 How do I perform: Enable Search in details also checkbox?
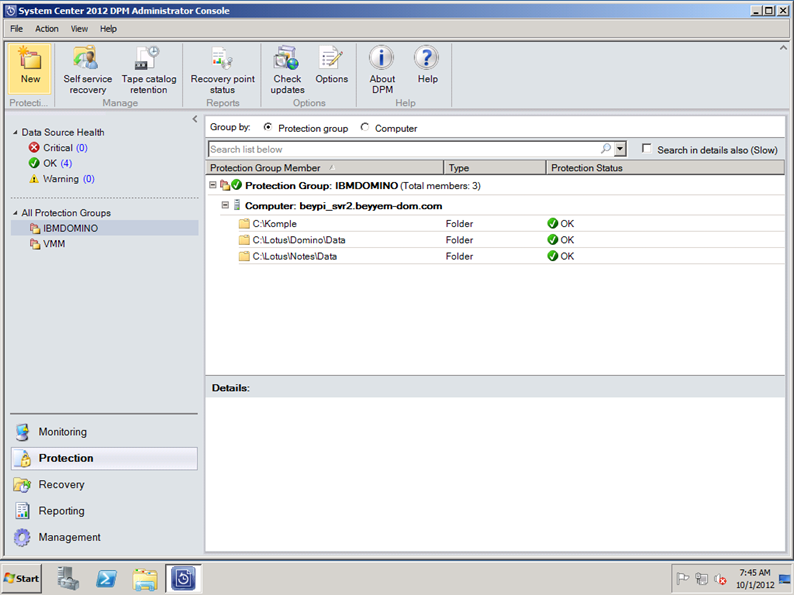647,148
